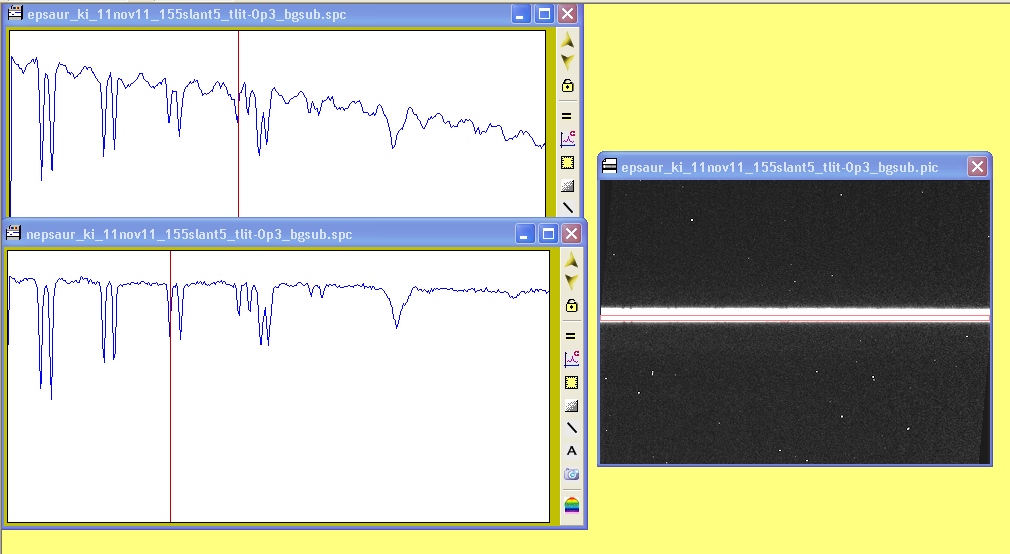Select the letter A text tool
Viewport: 1010px width, 554px height.
point(571,451)
